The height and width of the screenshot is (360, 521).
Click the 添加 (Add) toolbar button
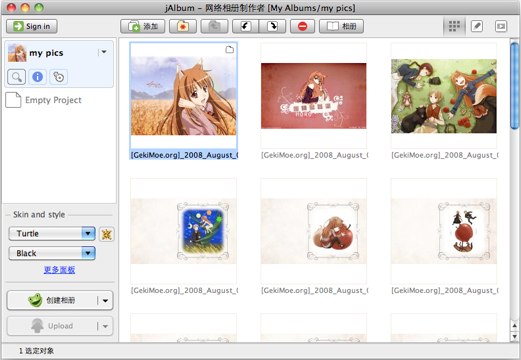(x=143, y=26)
